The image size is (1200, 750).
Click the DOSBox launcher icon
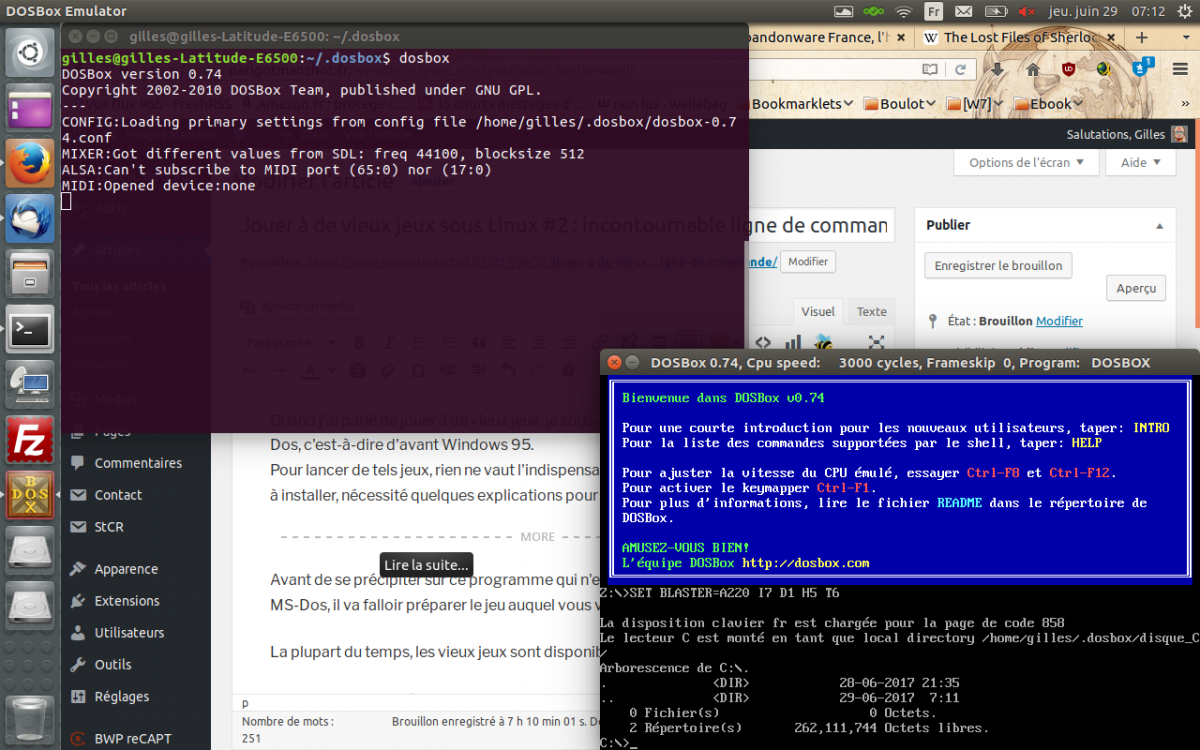click(30, 494)
